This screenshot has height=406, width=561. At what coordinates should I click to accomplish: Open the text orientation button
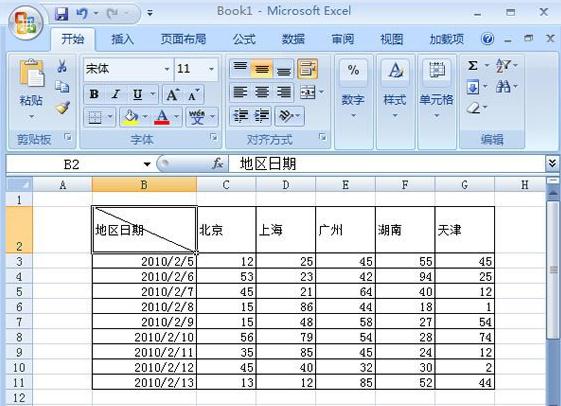pos(289,116)
